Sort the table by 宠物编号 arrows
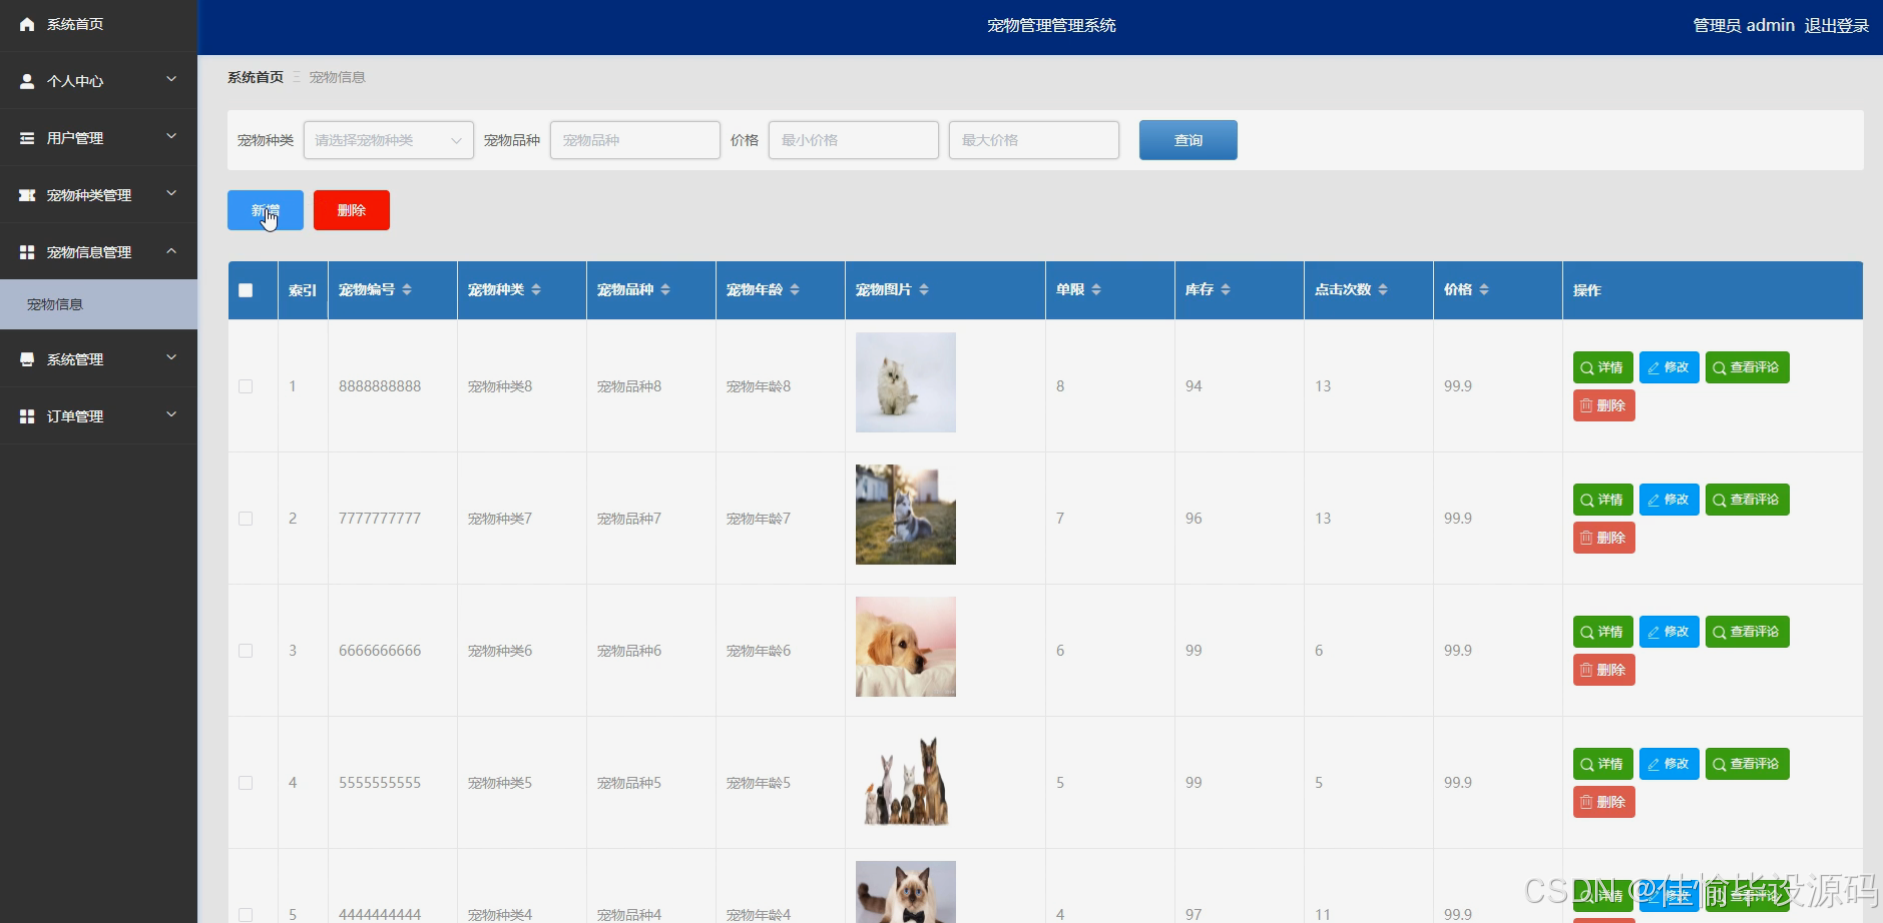Screen dimensions: 1883x923 [x=407, y=290]
